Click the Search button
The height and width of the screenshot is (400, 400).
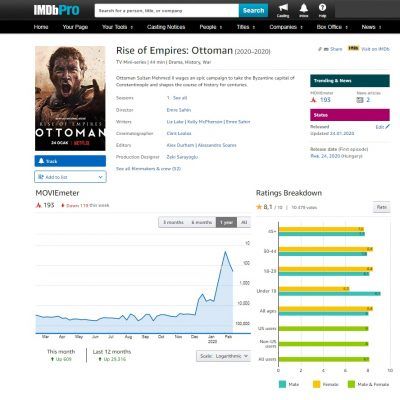click(253, 11)
